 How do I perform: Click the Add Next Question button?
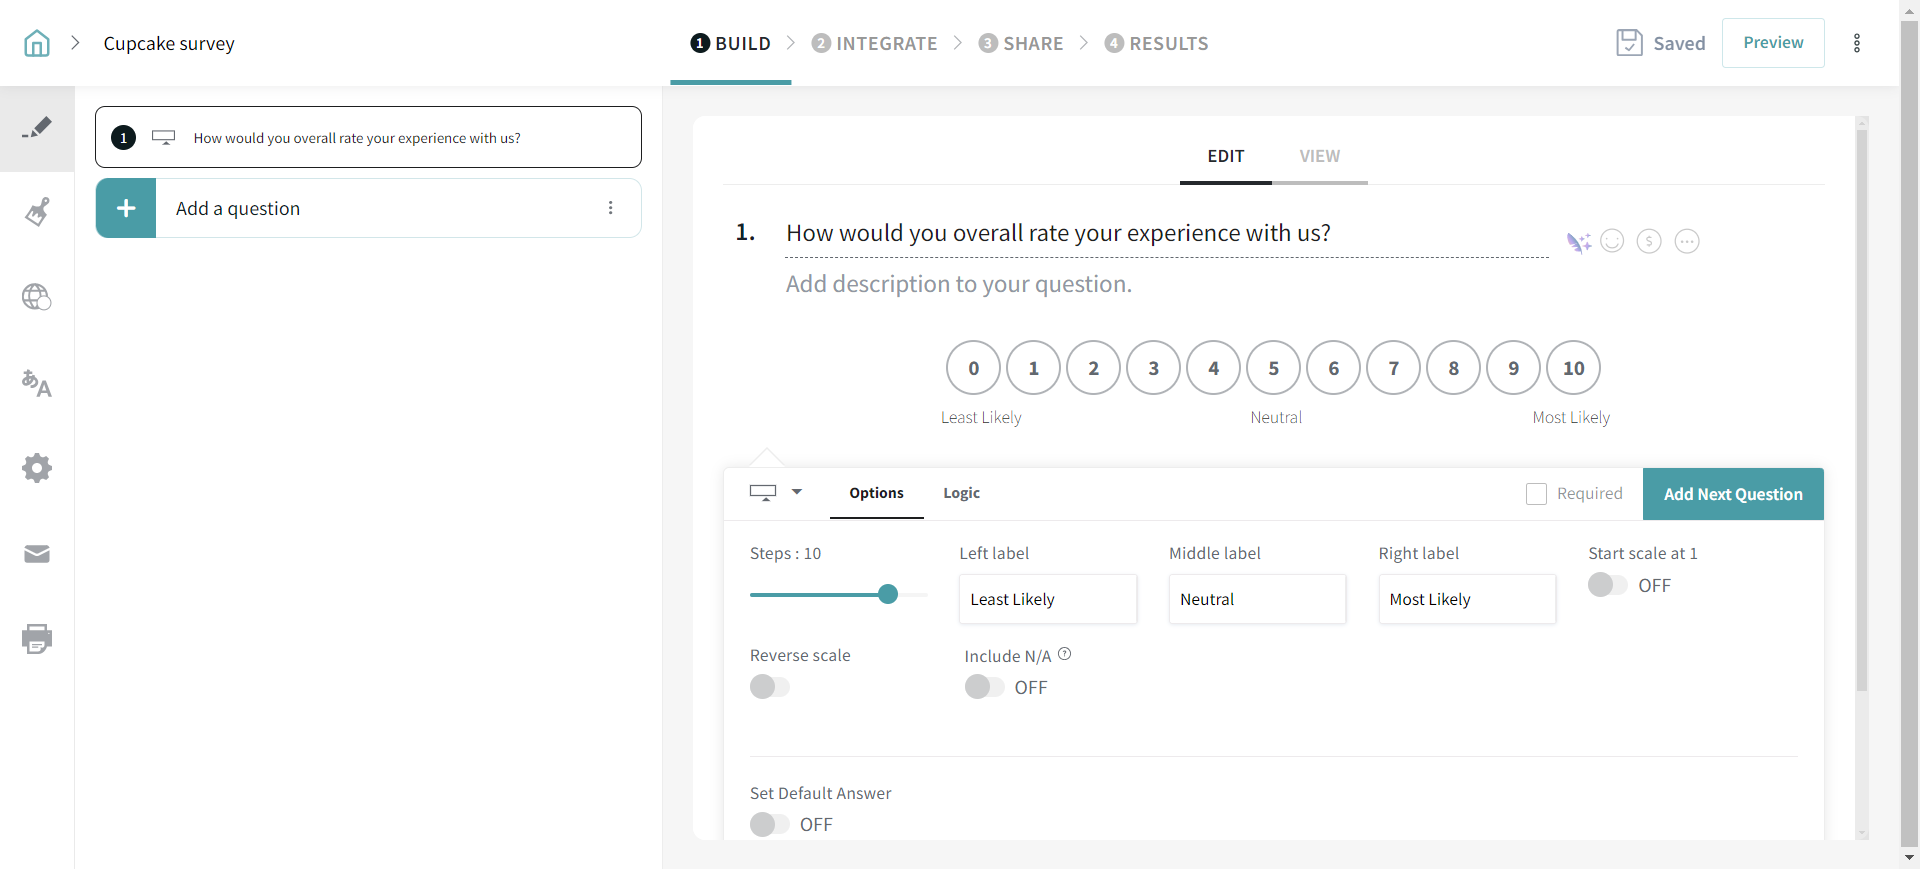[x=1733, y=494]
